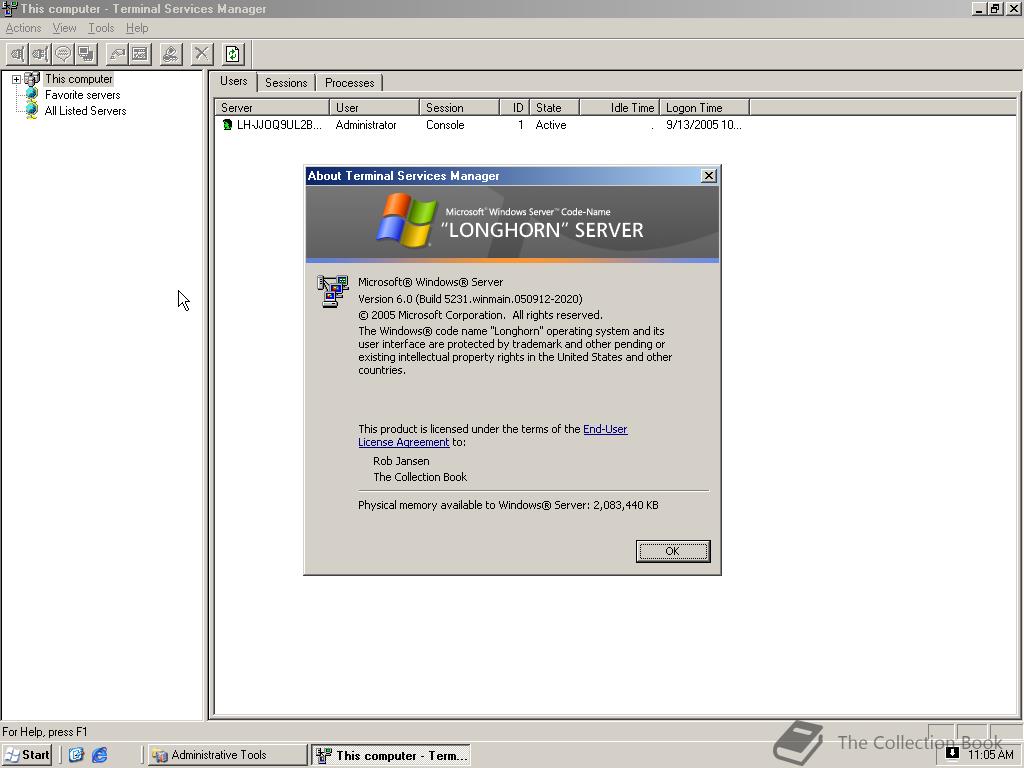Switch to the Users tab
The height and width of the screenshot is (768, 1024).
[x=234, y=81]
